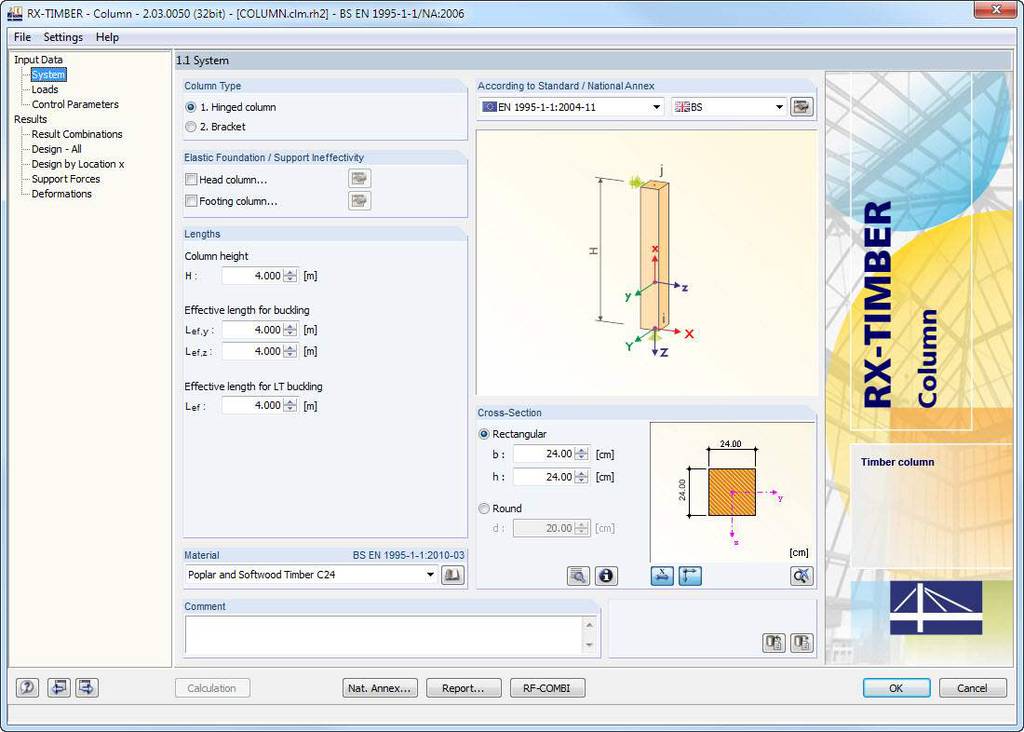Open Deformations results
Image resolution: width=1024 pixels, height=732 pixels.
click(x=61, y=194)
